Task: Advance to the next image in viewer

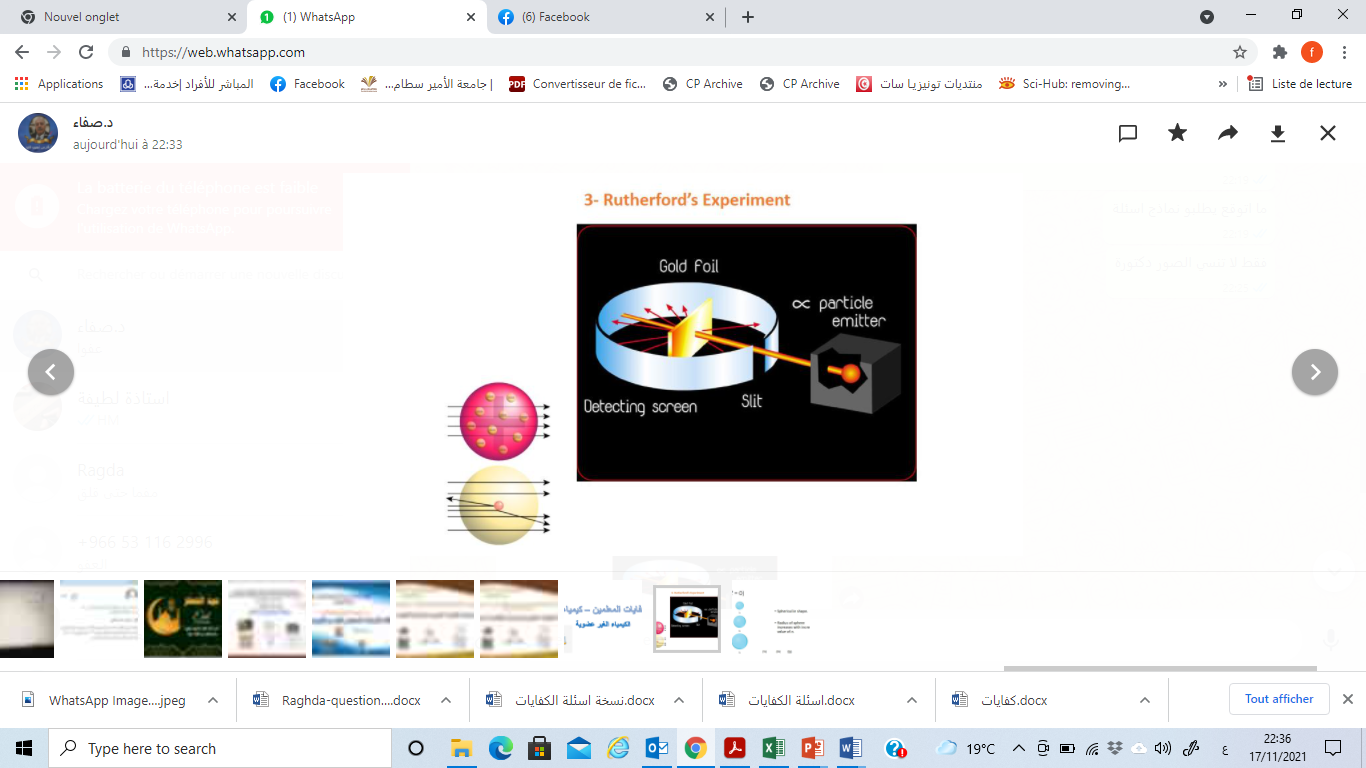Action: point(1315,372)
